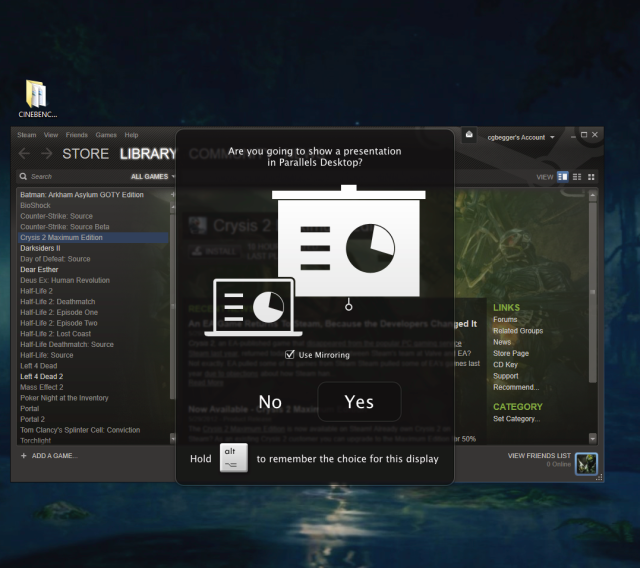640x568 pixels.
Task: Switch to list view icon
Action: point(577,177)
